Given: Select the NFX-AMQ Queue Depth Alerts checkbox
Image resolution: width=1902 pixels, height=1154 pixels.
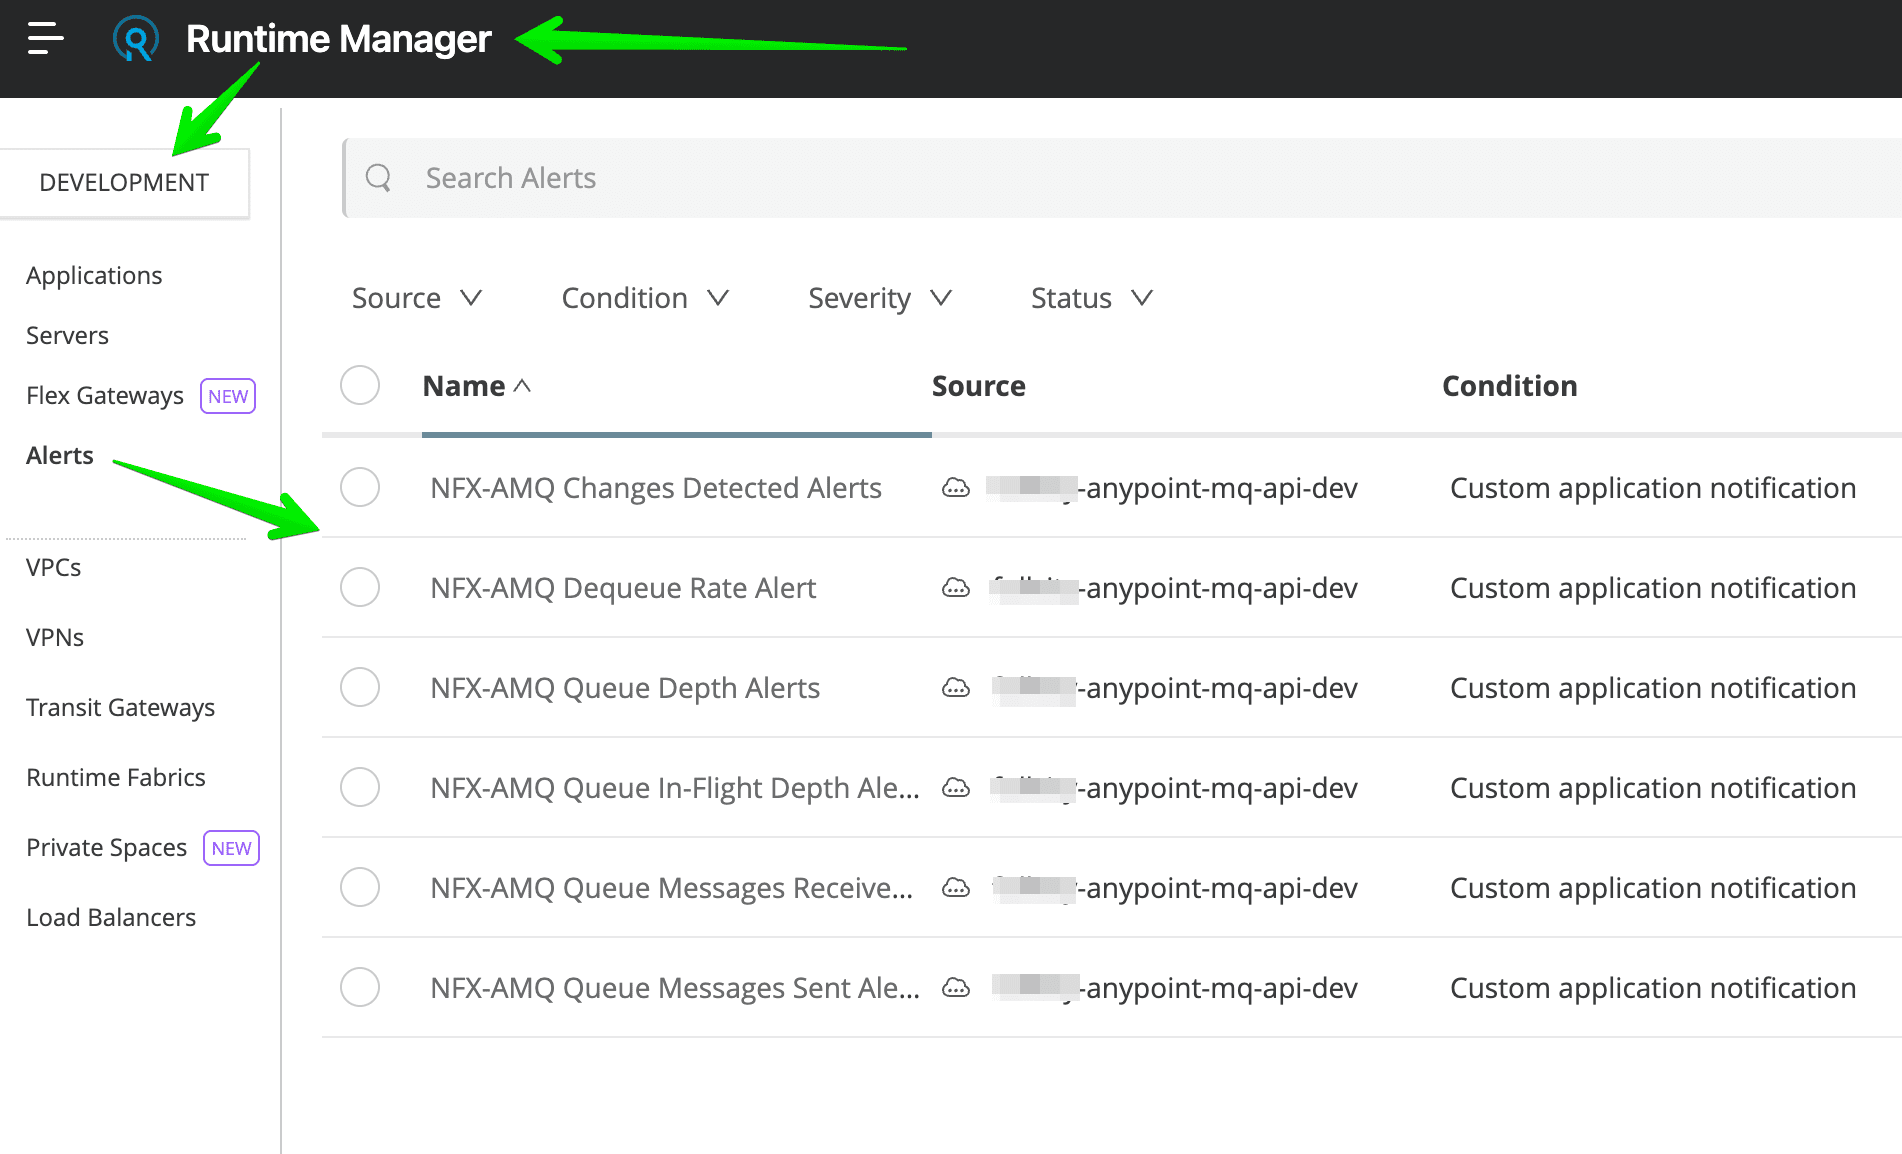Looking at the screenshot, I should coord(360,687).
